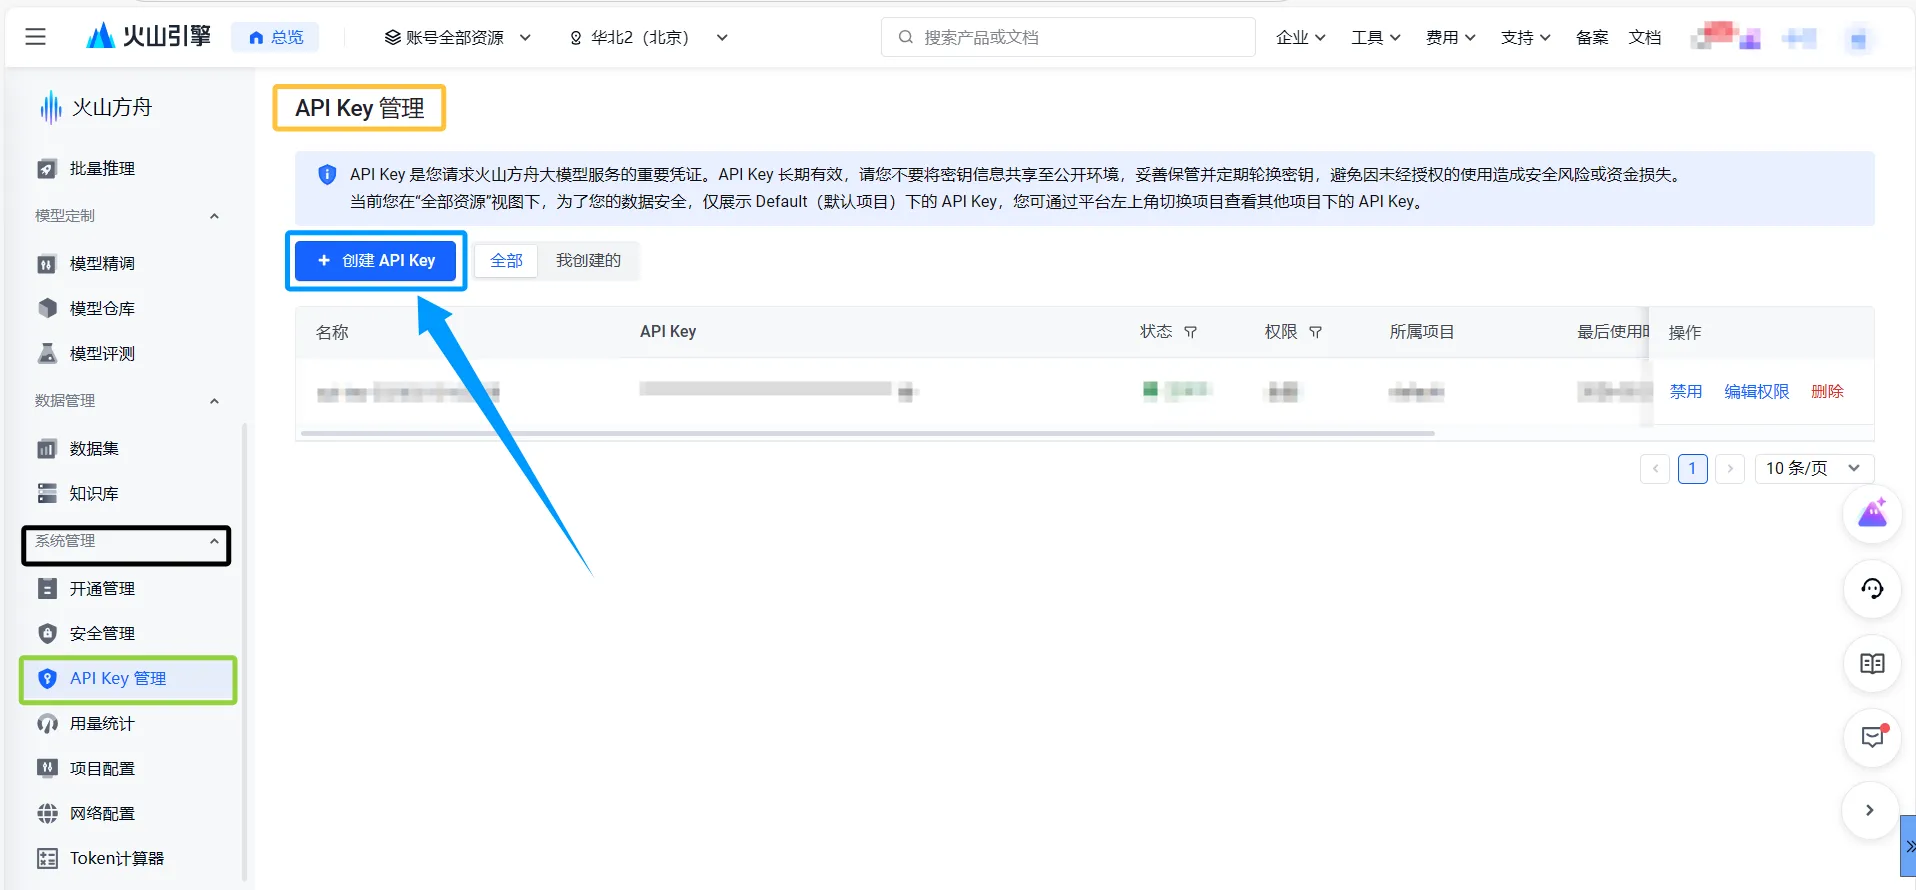Click the 所属项目 column header
This screenshot has width=1916, height=890.
pyautogui.click(x=1422, y=332)
